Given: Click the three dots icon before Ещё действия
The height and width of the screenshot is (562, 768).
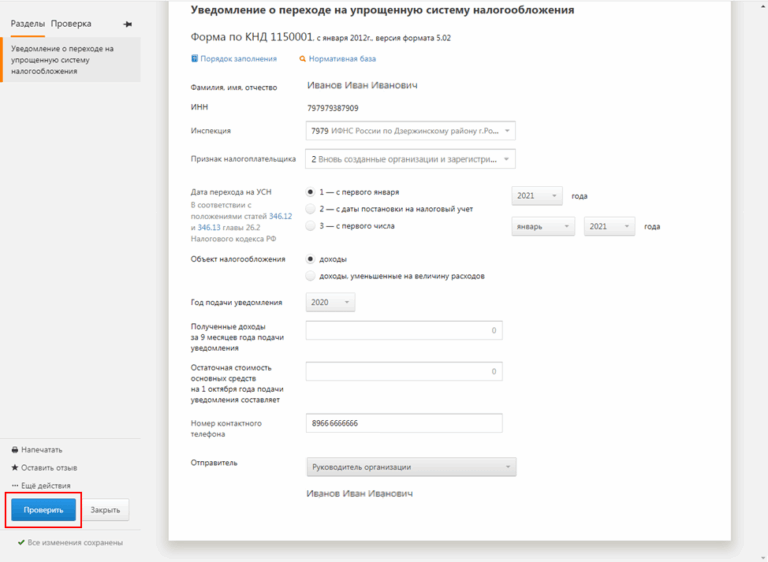Looking at the screenshot, I should 15,486.
